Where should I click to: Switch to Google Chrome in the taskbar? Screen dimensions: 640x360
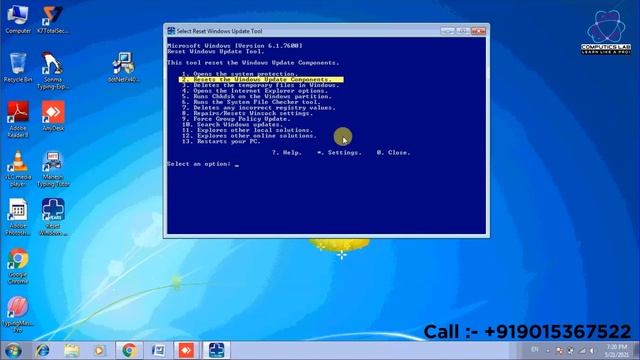click(129, 351)
